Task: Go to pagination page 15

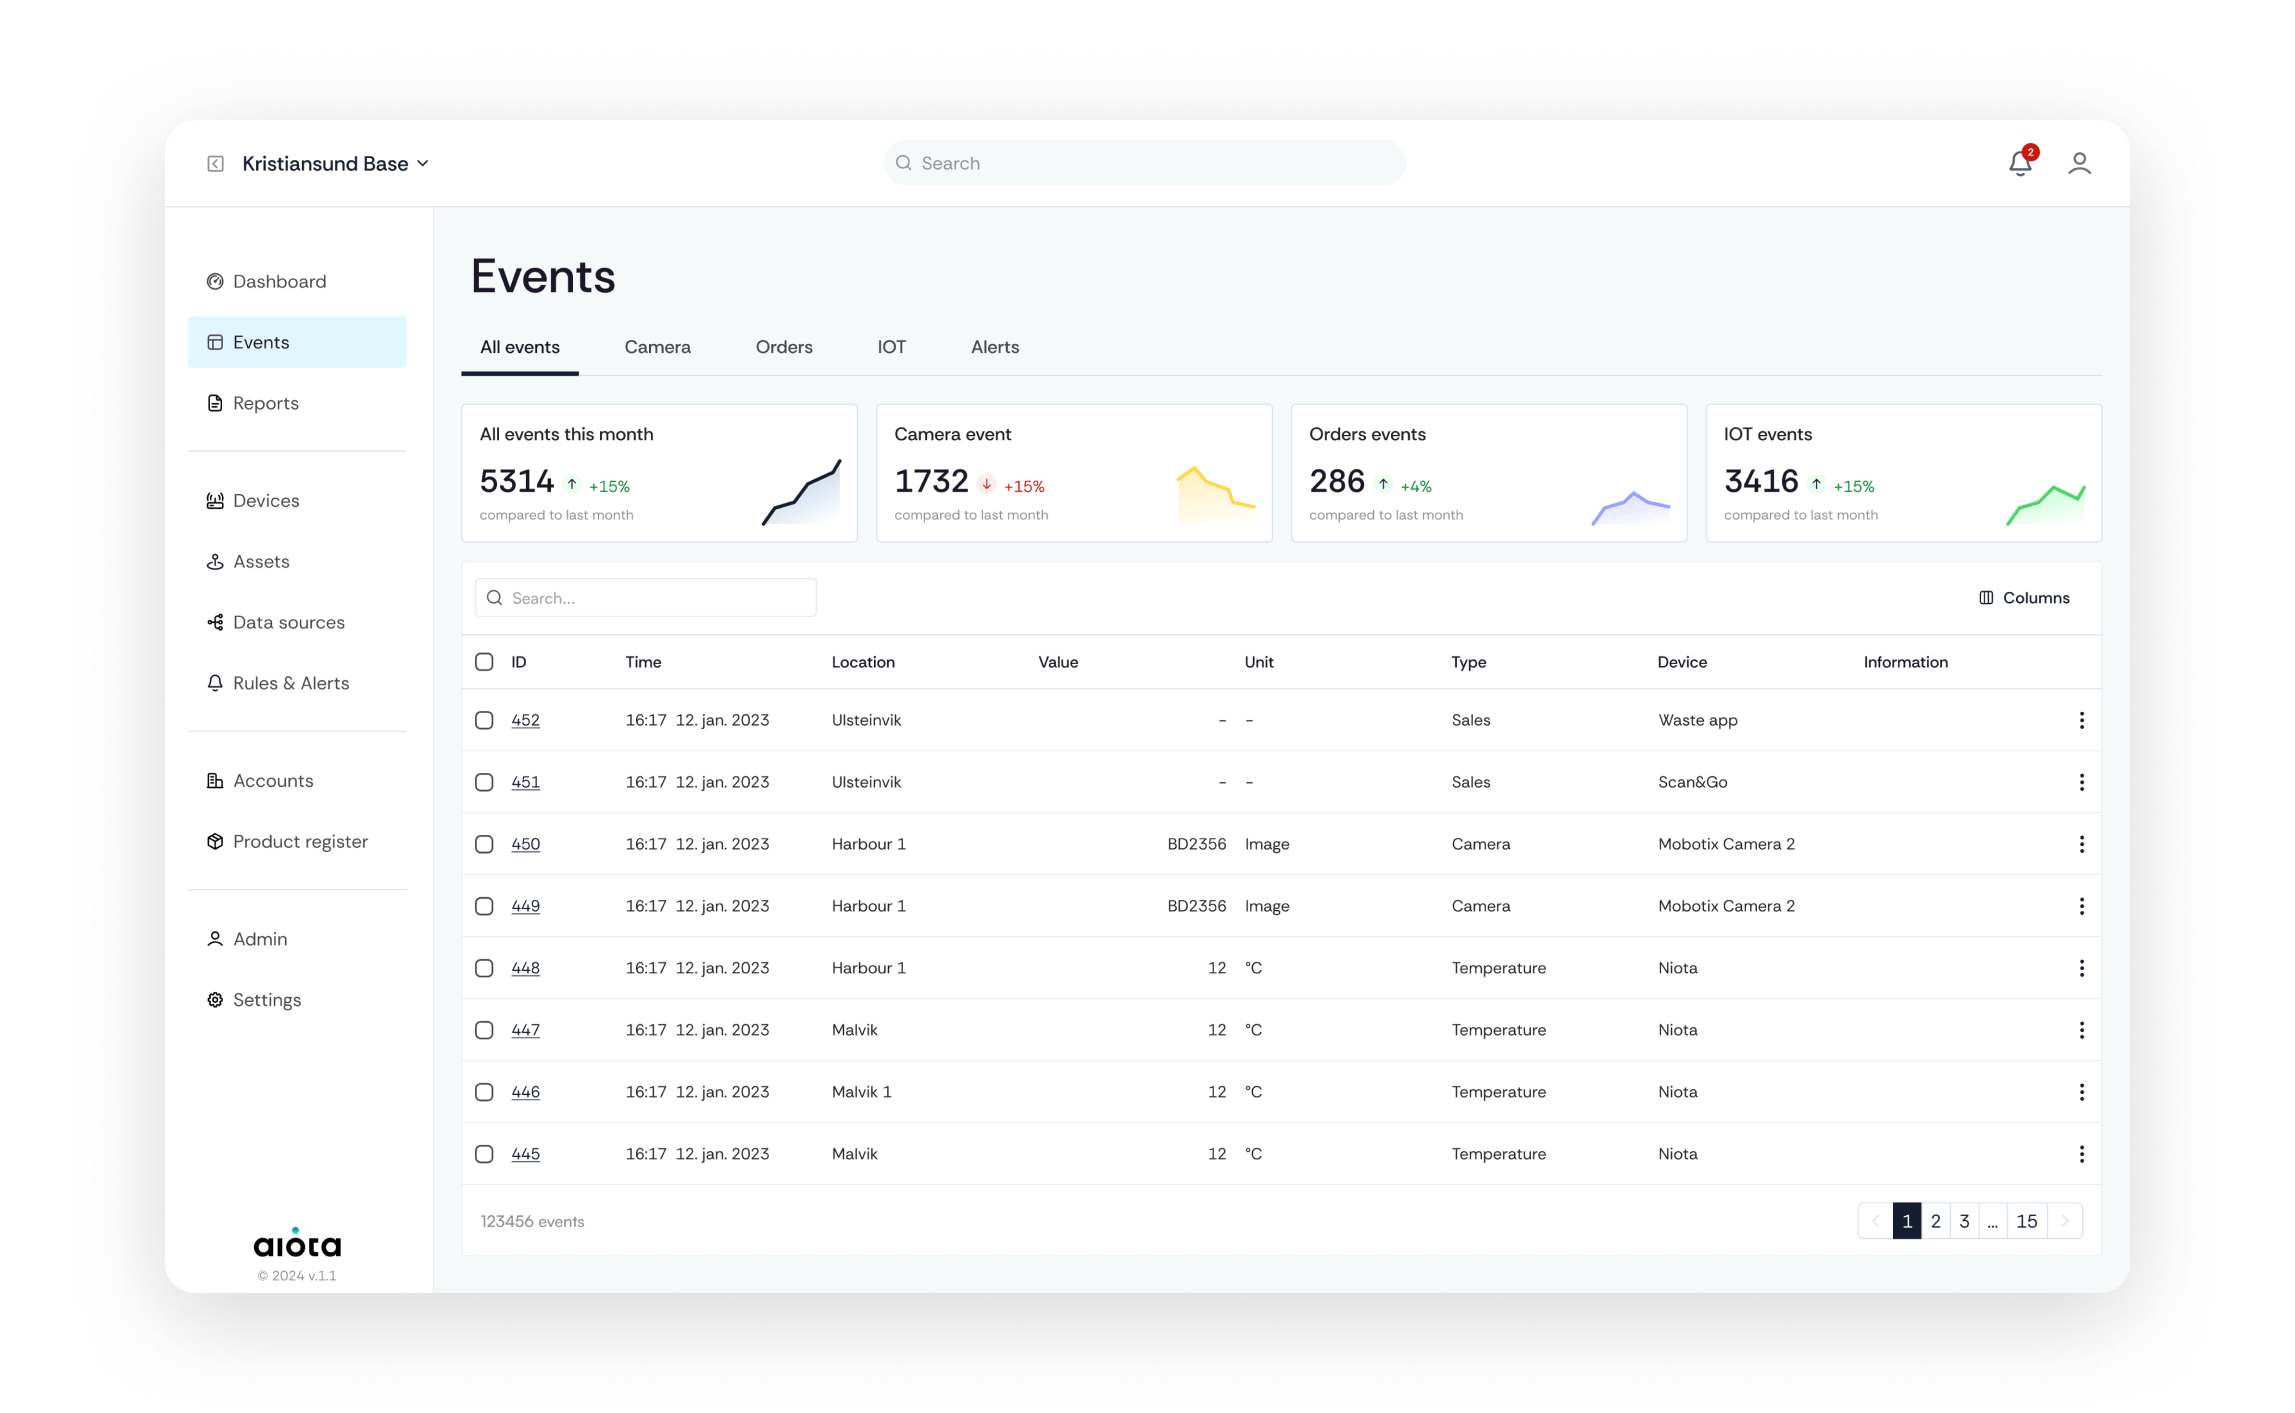Action: point(2026,1221)
